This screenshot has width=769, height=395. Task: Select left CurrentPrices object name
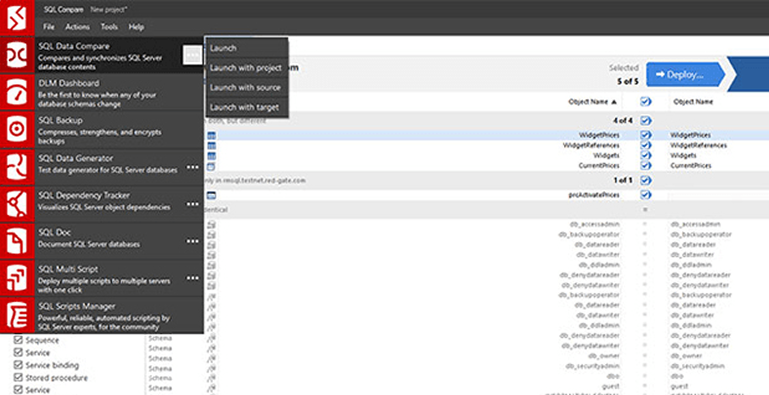click(599, 166)
